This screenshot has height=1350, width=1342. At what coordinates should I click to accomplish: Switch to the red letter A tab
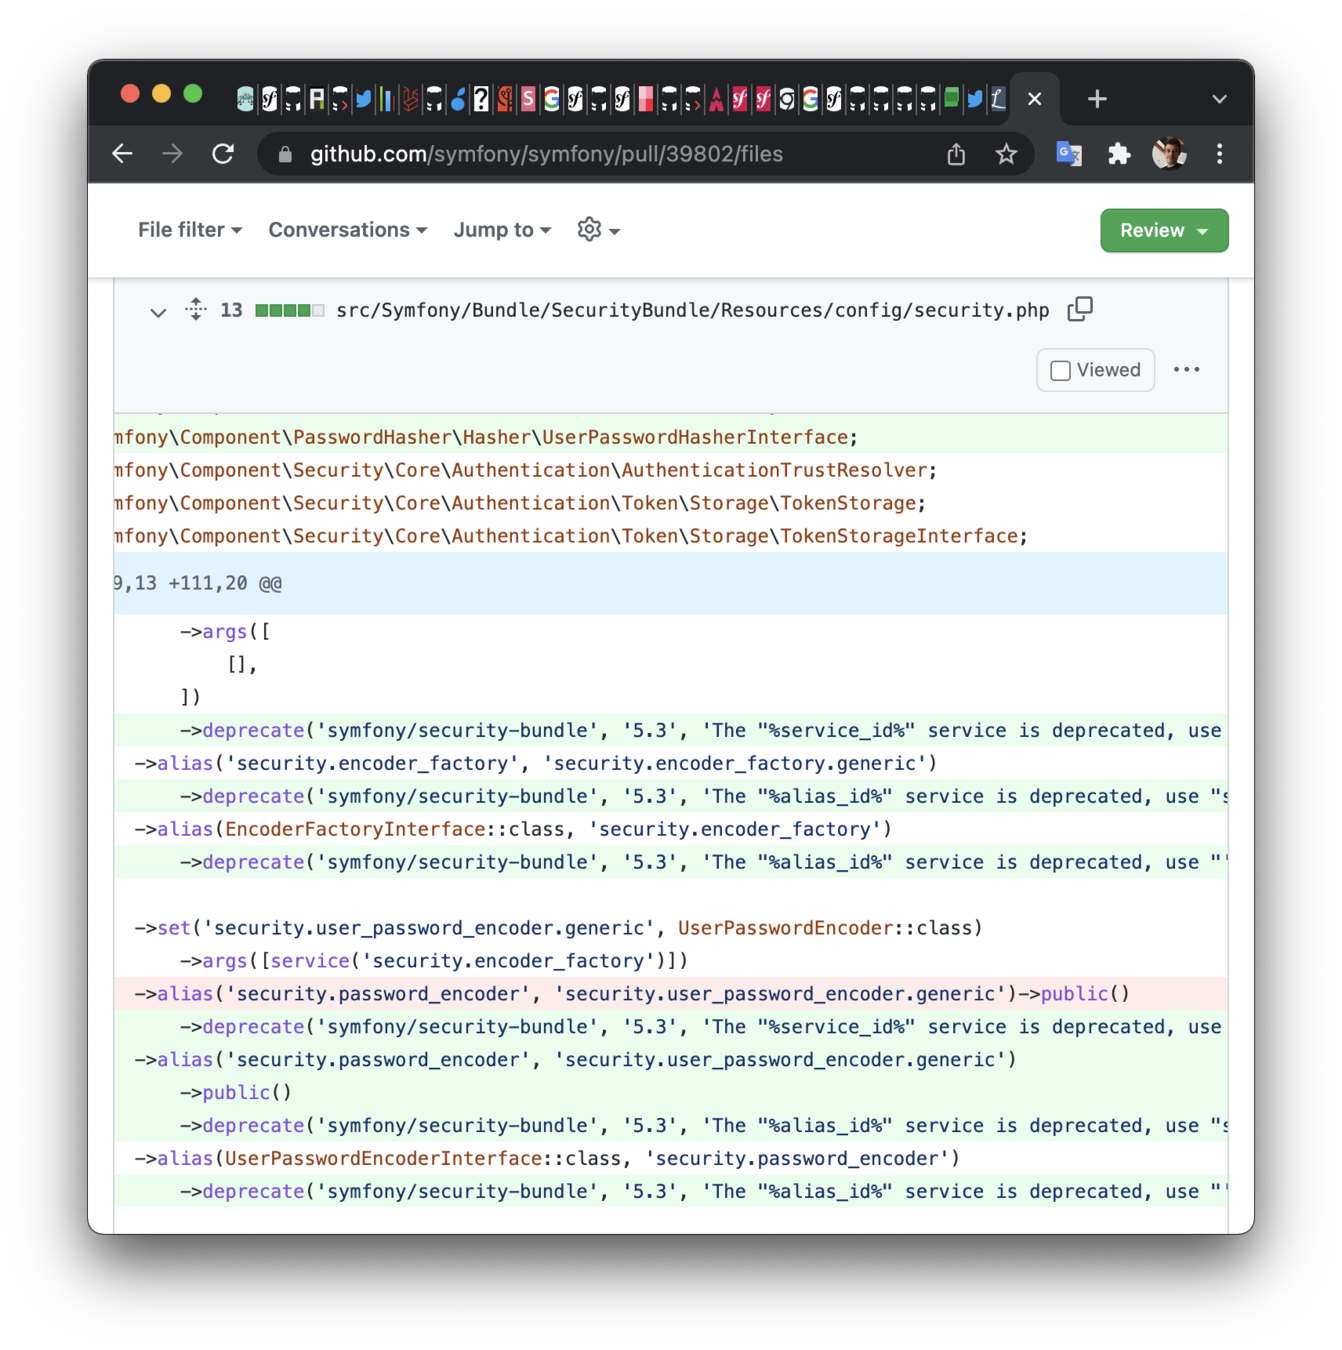[716, 99]
